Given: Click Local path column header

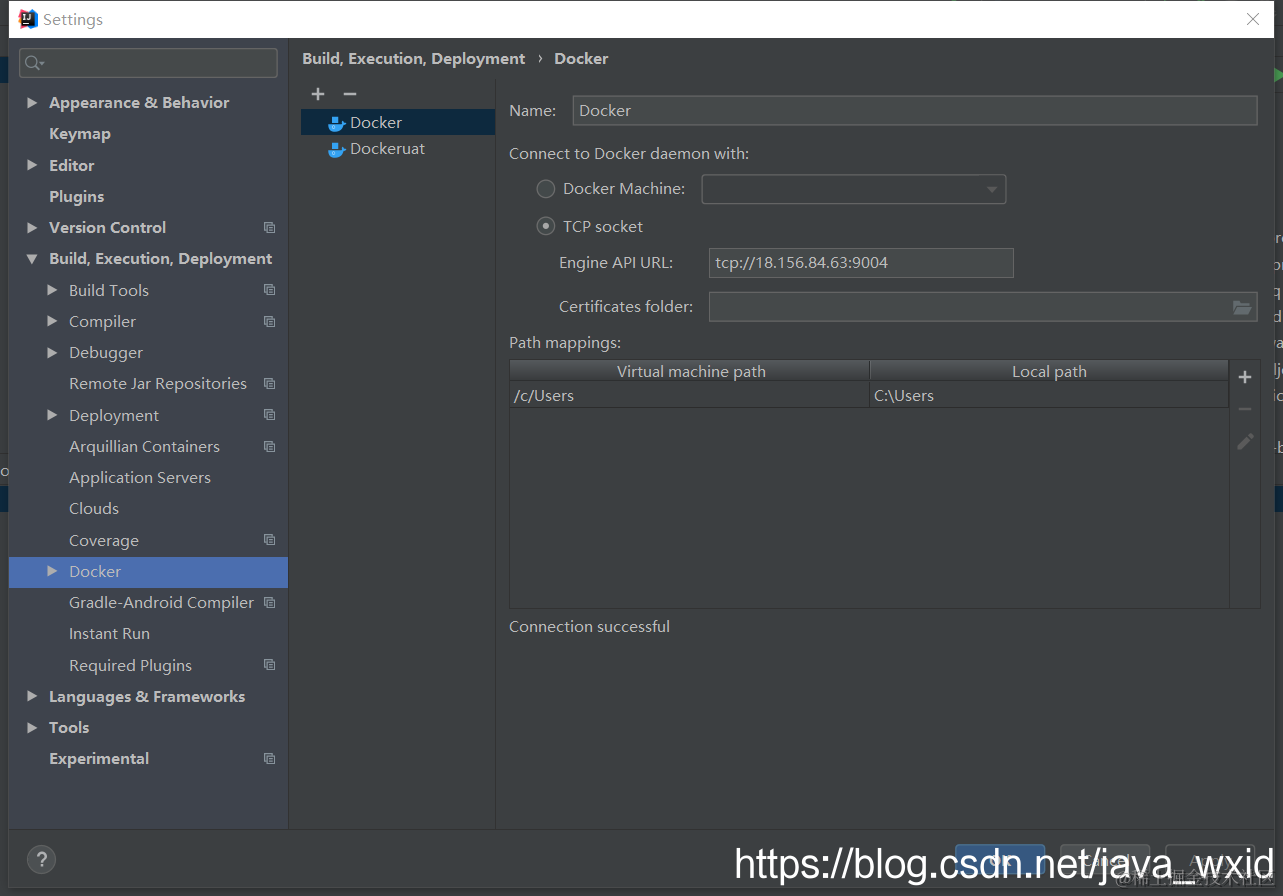Looking at the screenshot, I should tap(1049, 371).
